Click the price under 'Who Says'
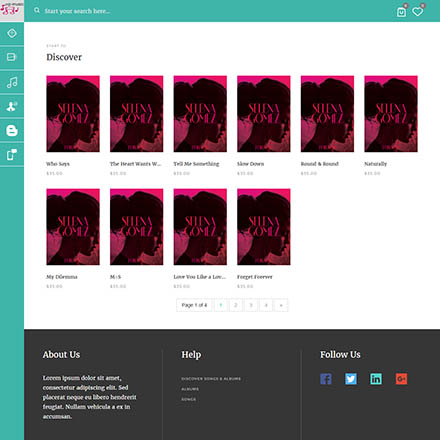440x440 pixels. point(54,173)
